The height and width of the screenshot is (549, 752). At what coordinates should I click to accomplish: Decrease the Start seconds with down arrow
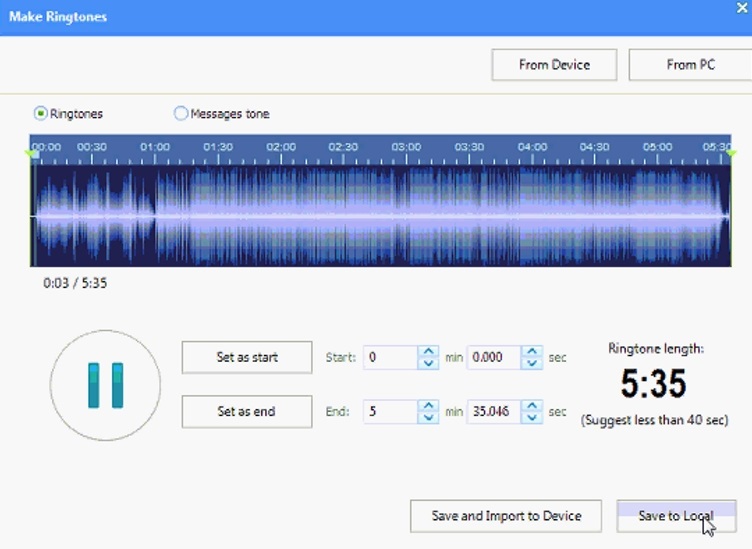point(532,363)
